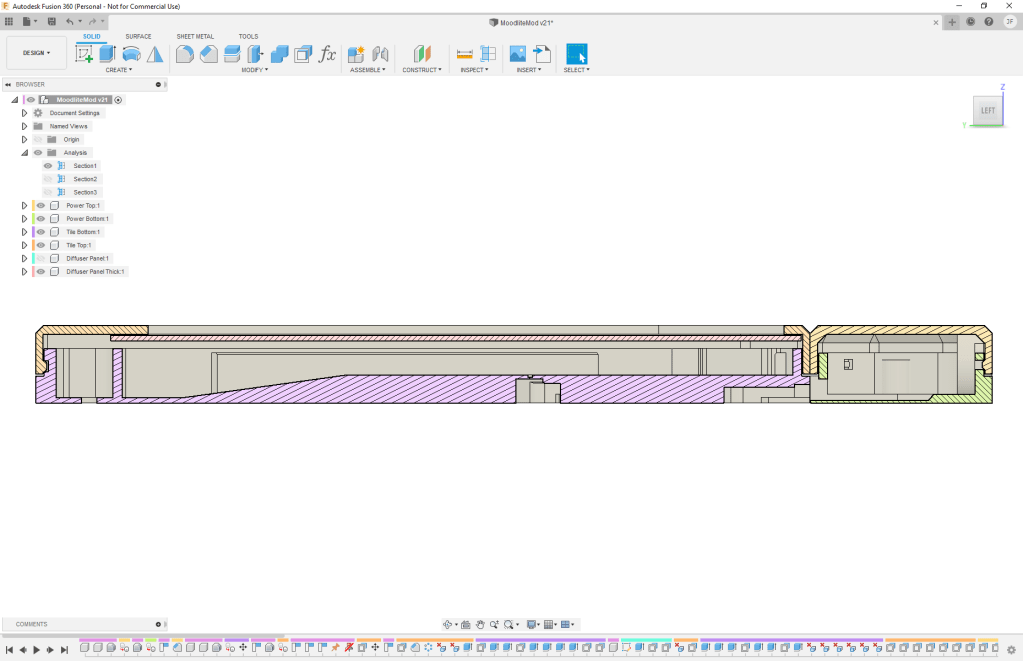The width and height of the screenshot is (1023, 661).
Task: Hide the Section1 analysis visibility eye
Action: coord(48,166)
